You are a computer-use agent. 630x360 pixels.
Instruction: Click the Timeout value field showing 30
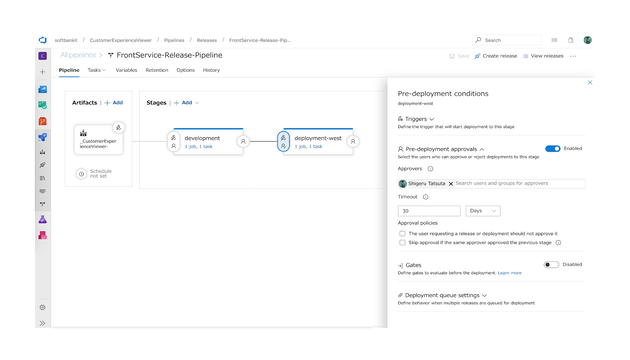pyautogui.click(x=429, y=211)
